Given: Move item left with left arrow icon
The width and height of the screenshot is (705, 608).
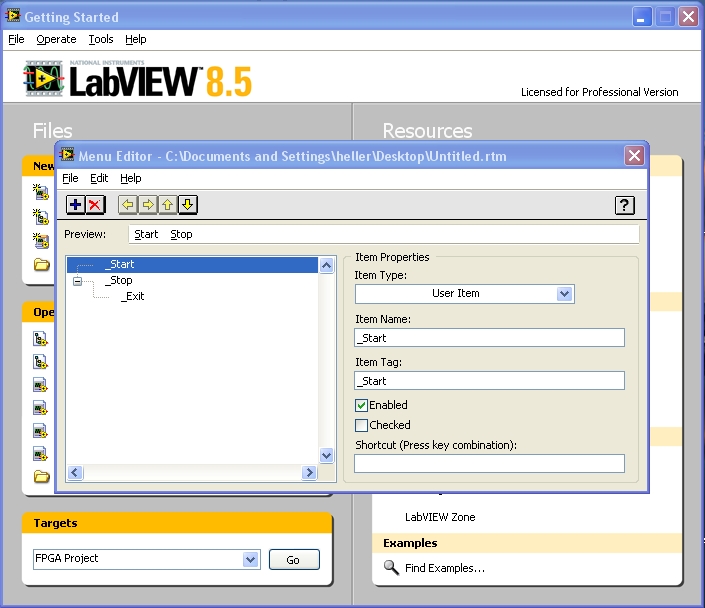Looking at the screenshot, I should [x=128, y=205].
